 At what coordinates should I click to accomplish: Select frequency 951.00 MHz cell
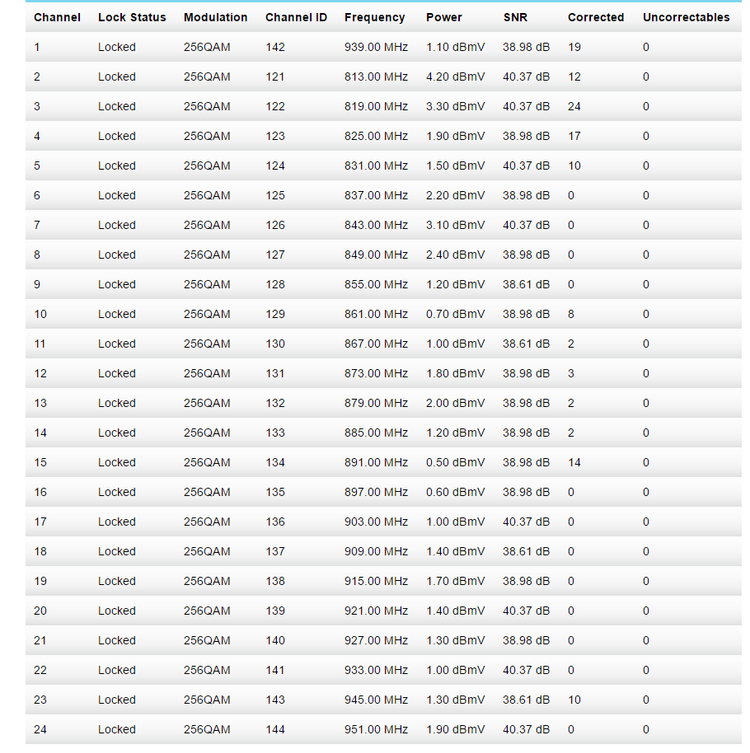[x=376, y=729]
